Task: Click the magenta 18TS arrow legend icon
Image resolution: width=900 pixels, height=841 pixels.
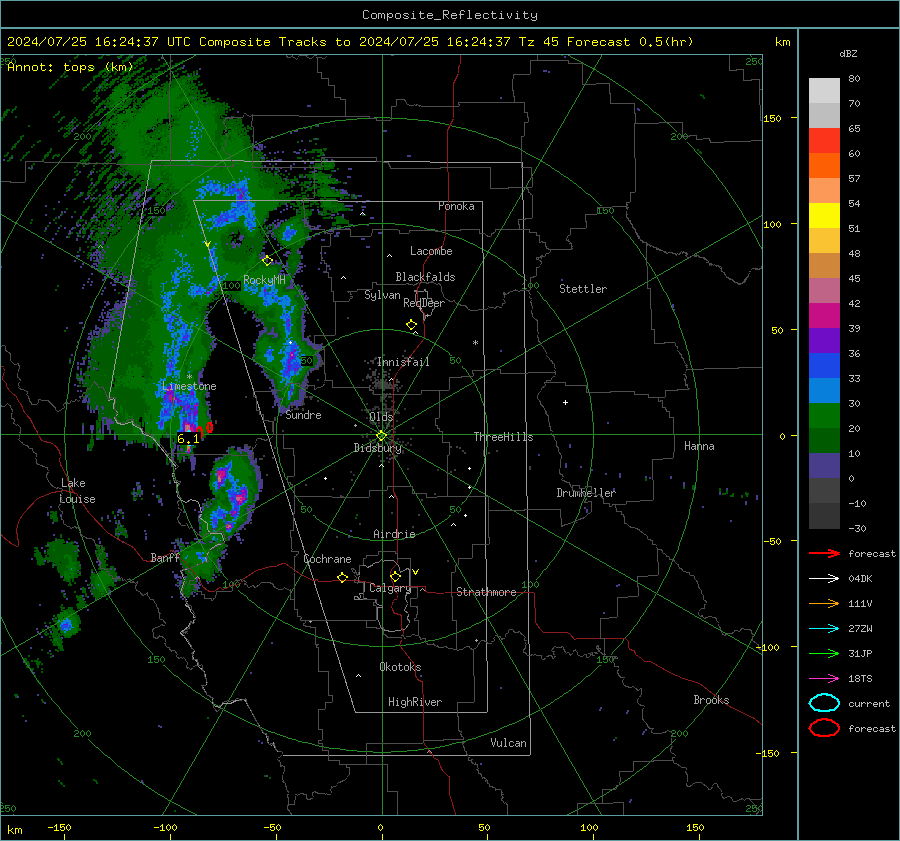Action: (x=824, y=679)
